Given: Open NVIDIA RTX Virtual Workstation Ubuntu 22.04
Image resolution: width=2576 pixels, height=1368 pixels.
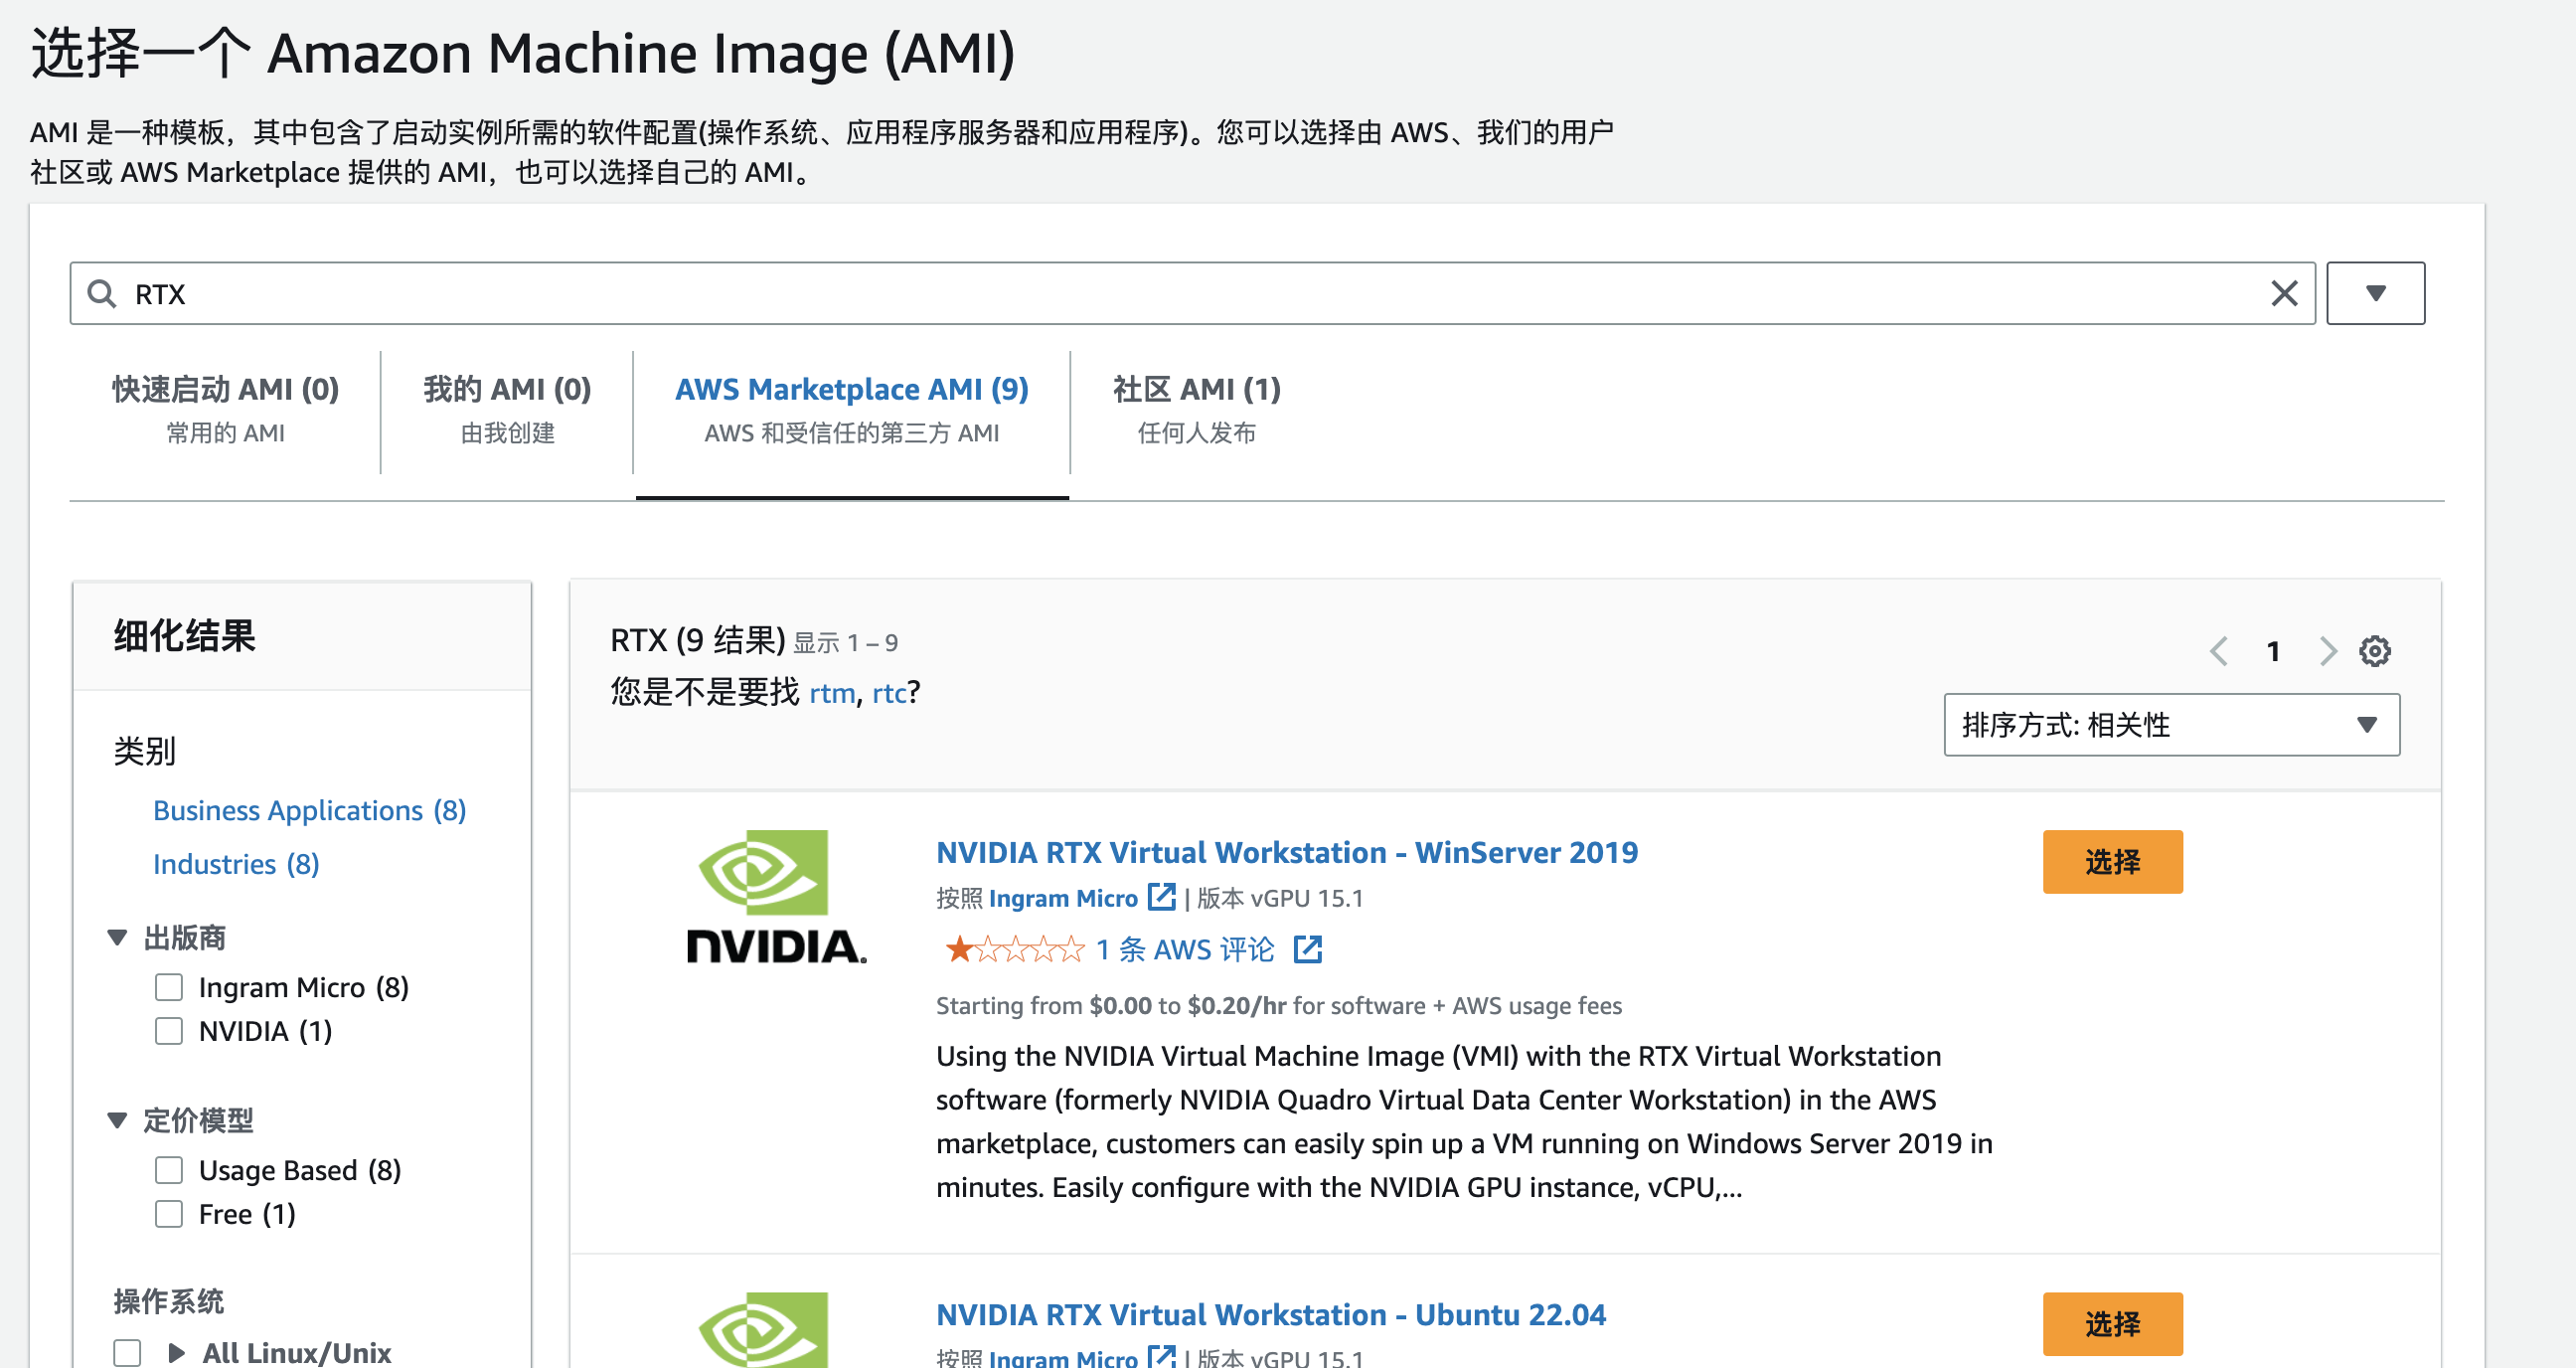Looking at the screenshot, I should 1270,1314.
